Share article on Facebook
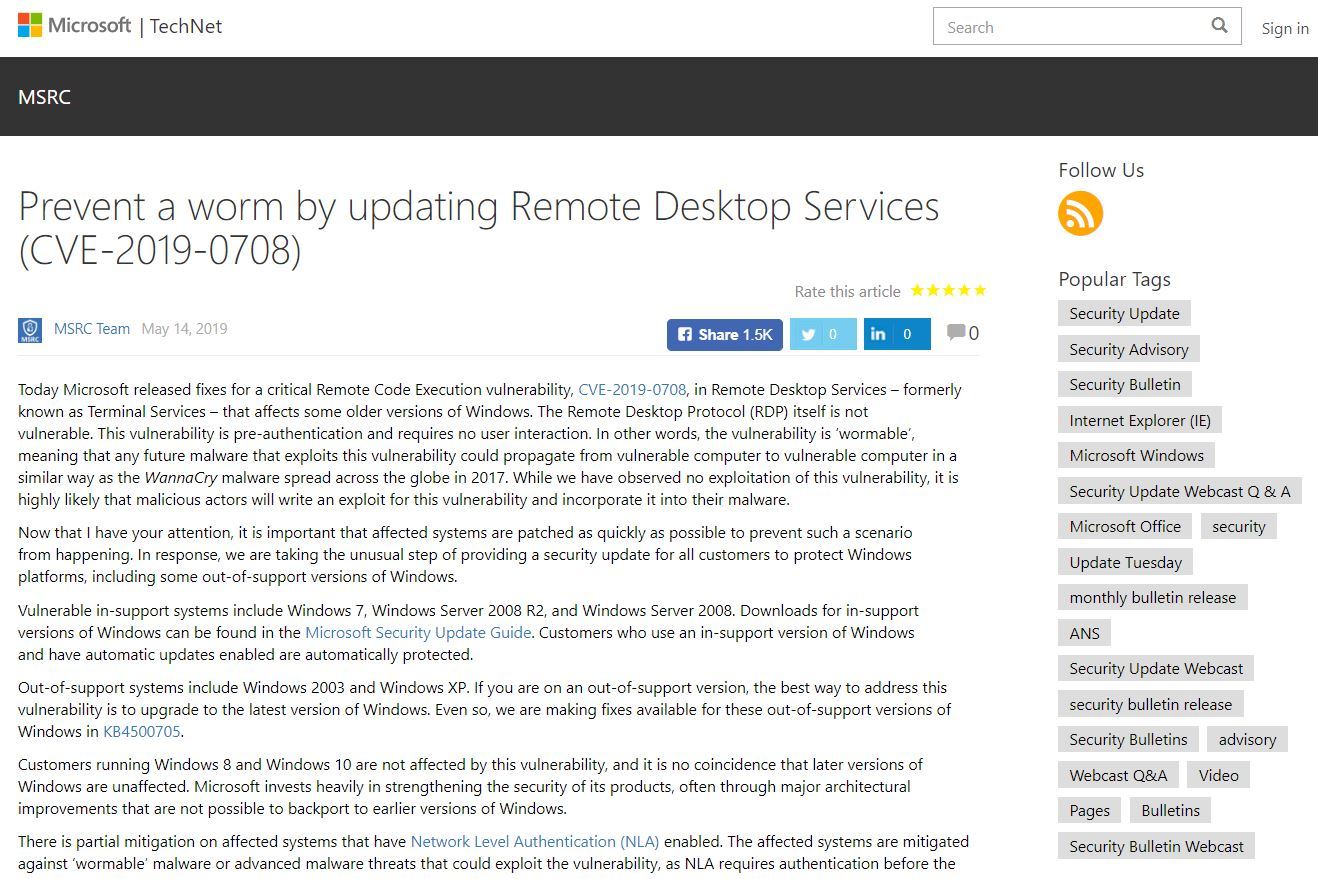This screenshot has height=879, width=1318. click(x=725, y=334)
